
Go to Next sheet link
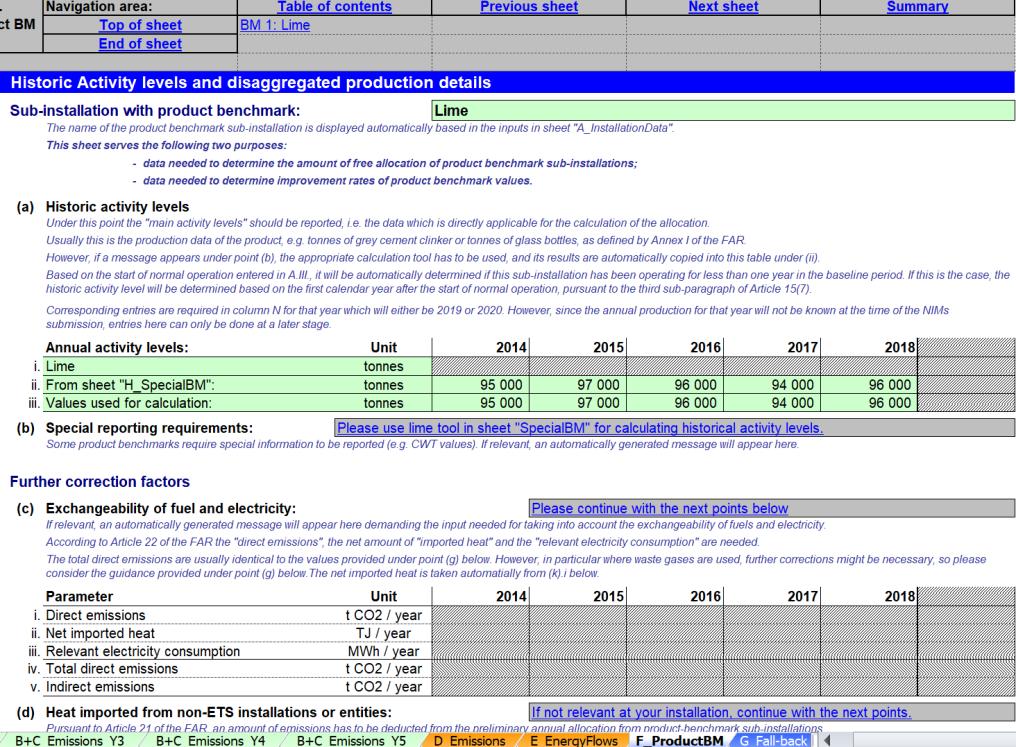723,6
